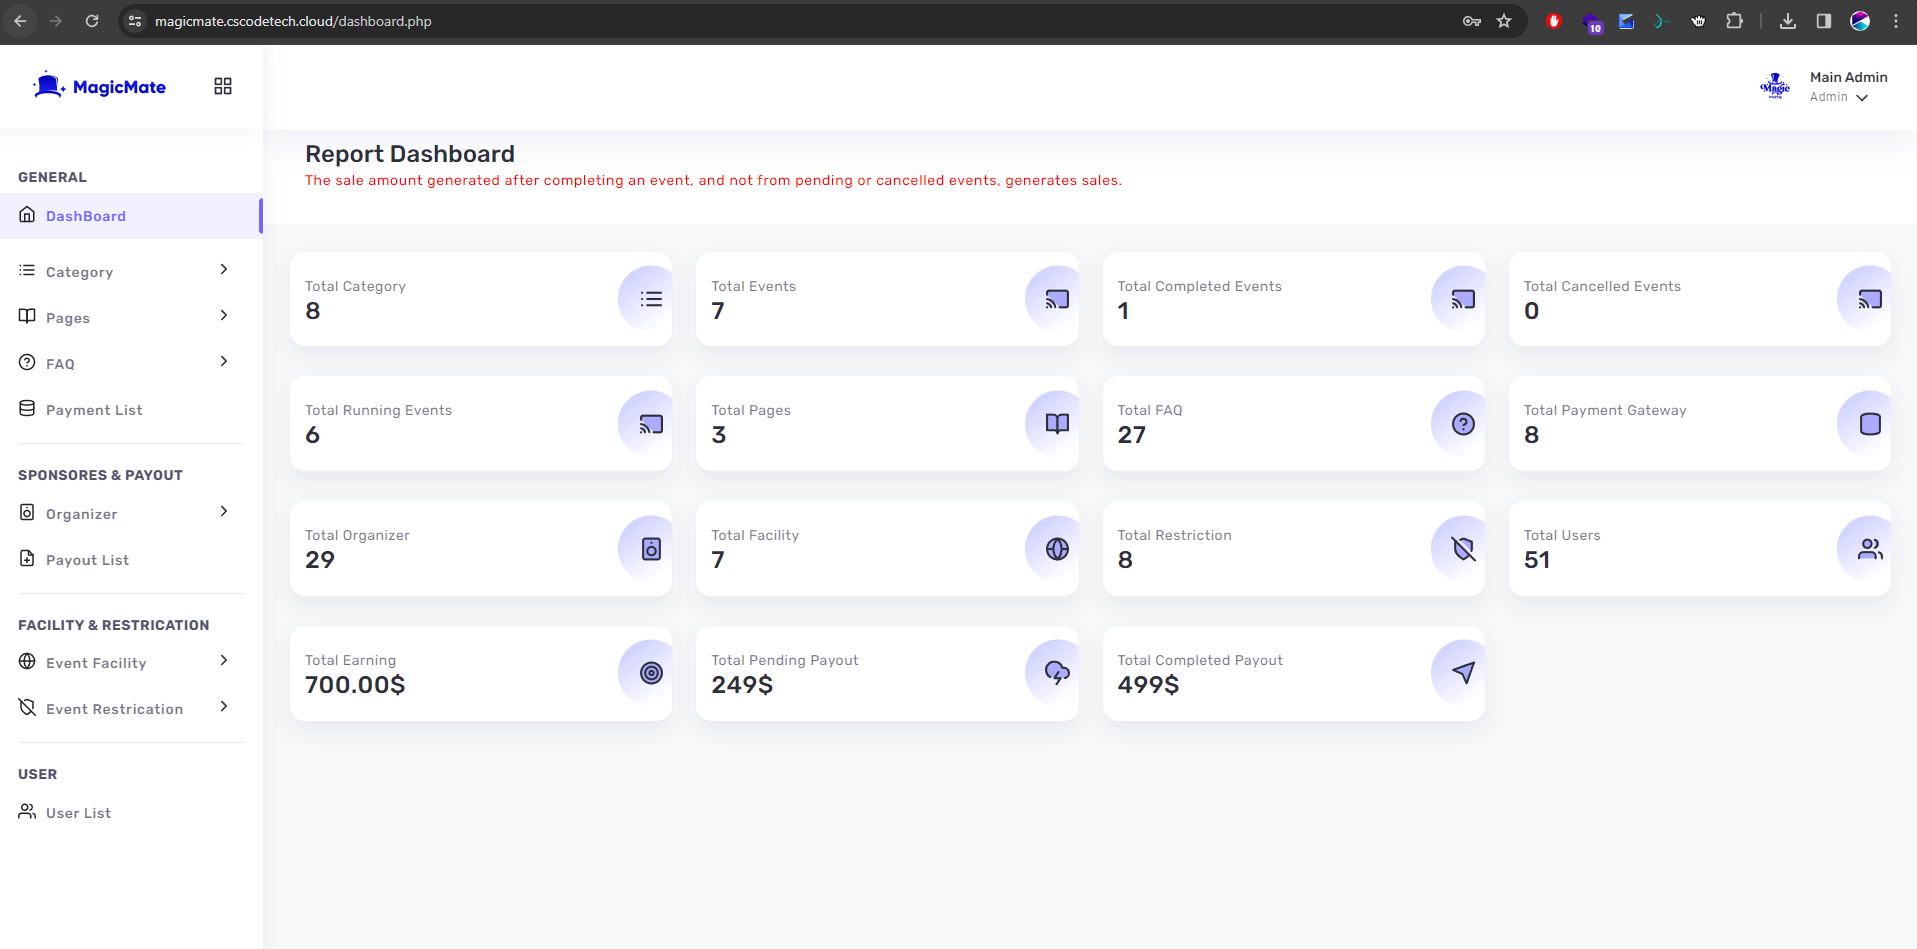Screen dimensions: 1917x949
Task: Click the site information icon in address bar
Action: pos(135,21)
